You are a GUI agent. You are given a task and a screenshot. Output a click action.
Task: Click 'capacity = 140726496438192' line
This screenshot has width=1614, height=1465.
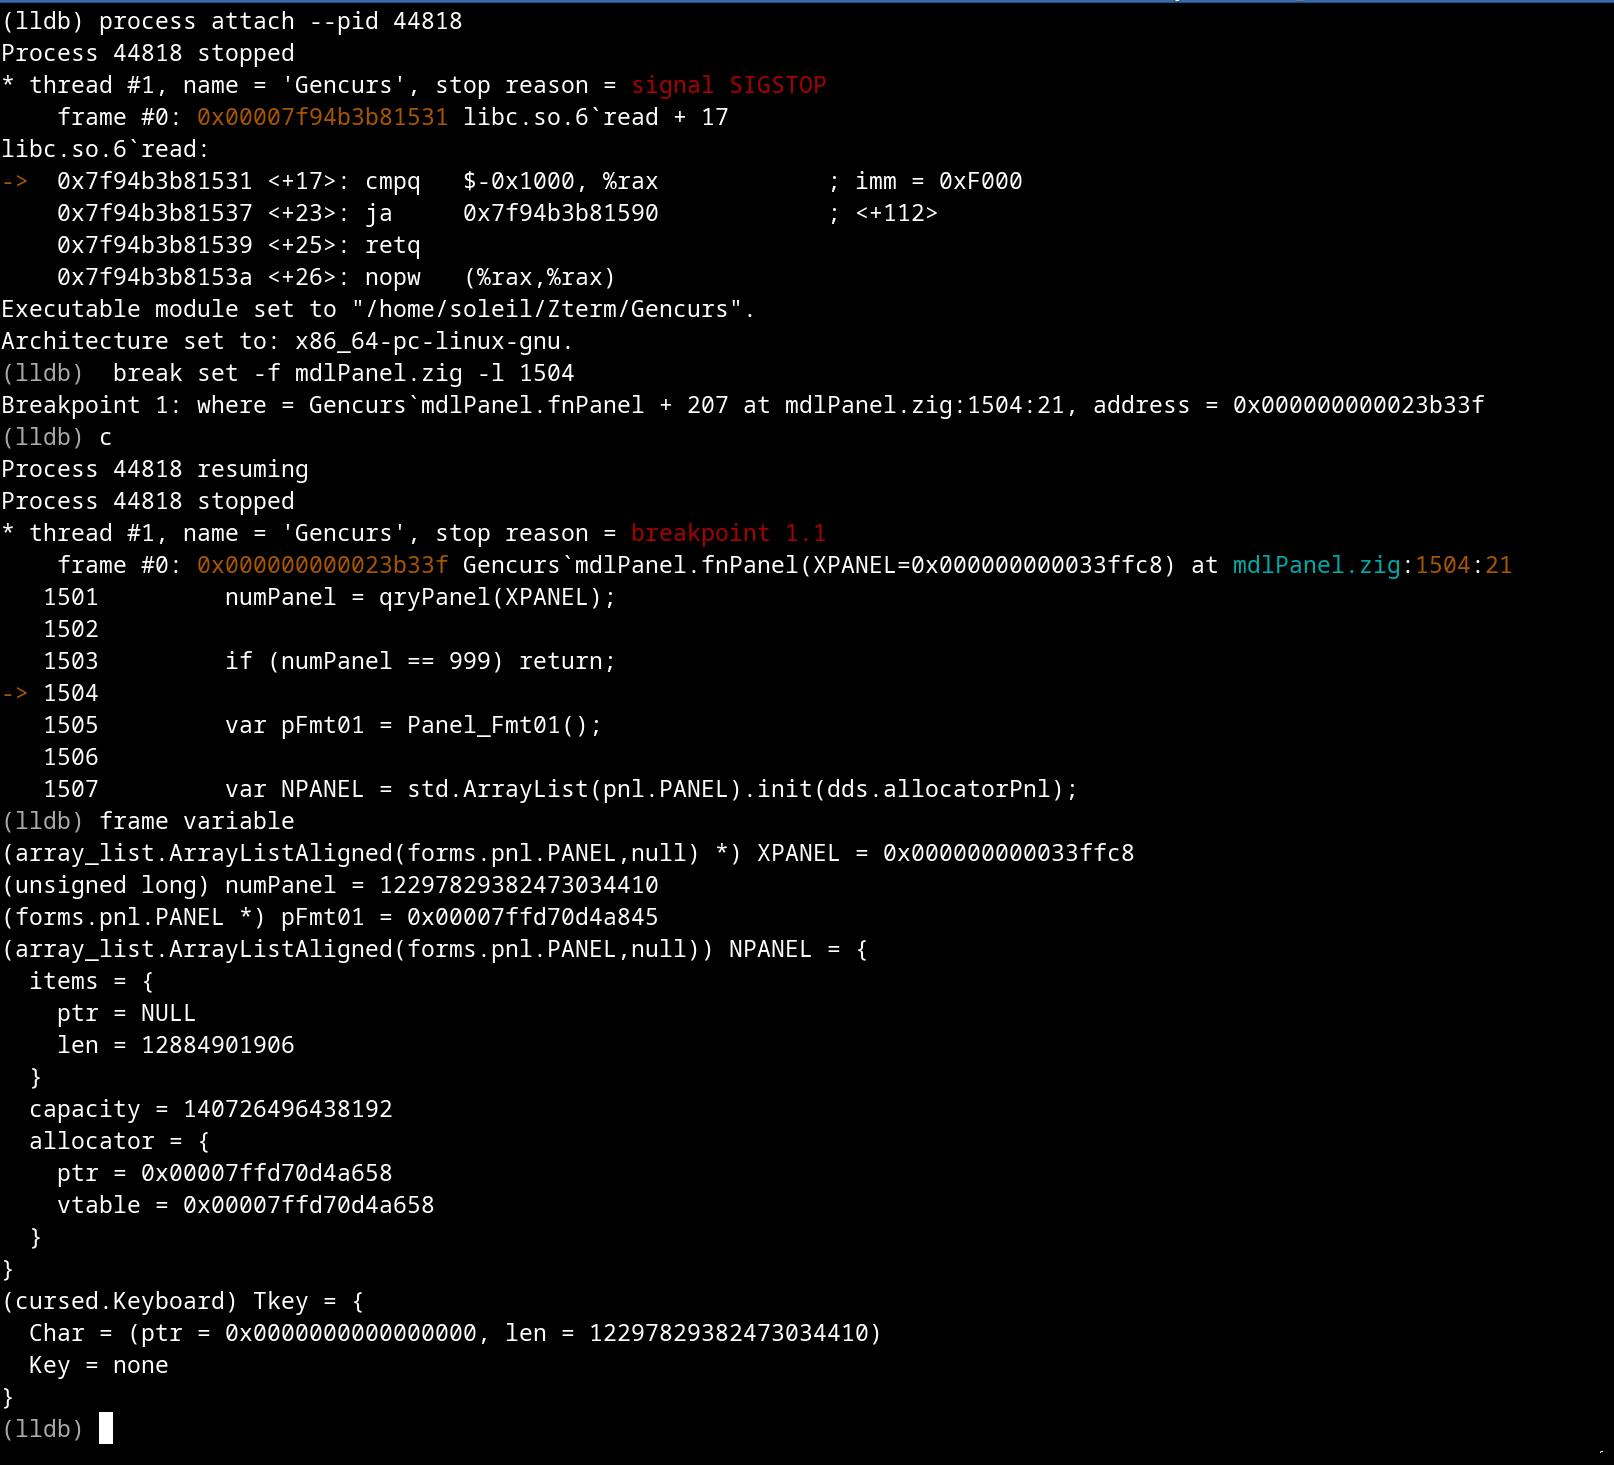point(210,1109)
